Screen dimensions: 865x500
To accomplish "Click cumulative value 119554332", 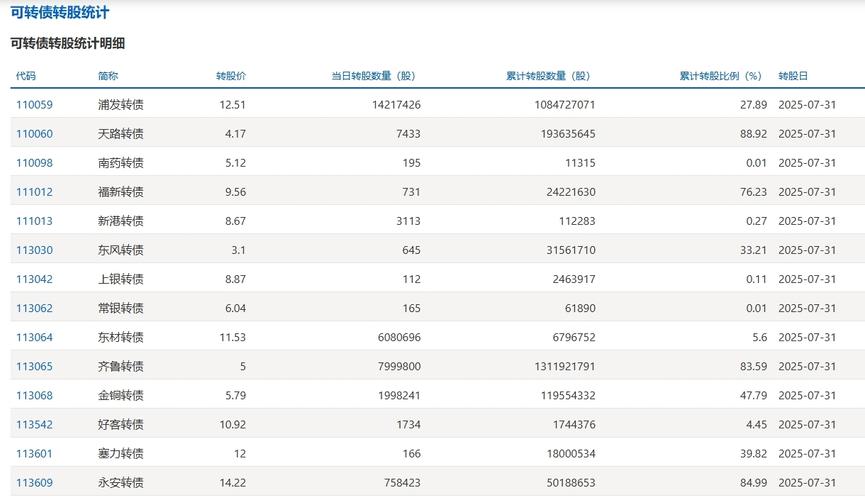I will [568, 396].
